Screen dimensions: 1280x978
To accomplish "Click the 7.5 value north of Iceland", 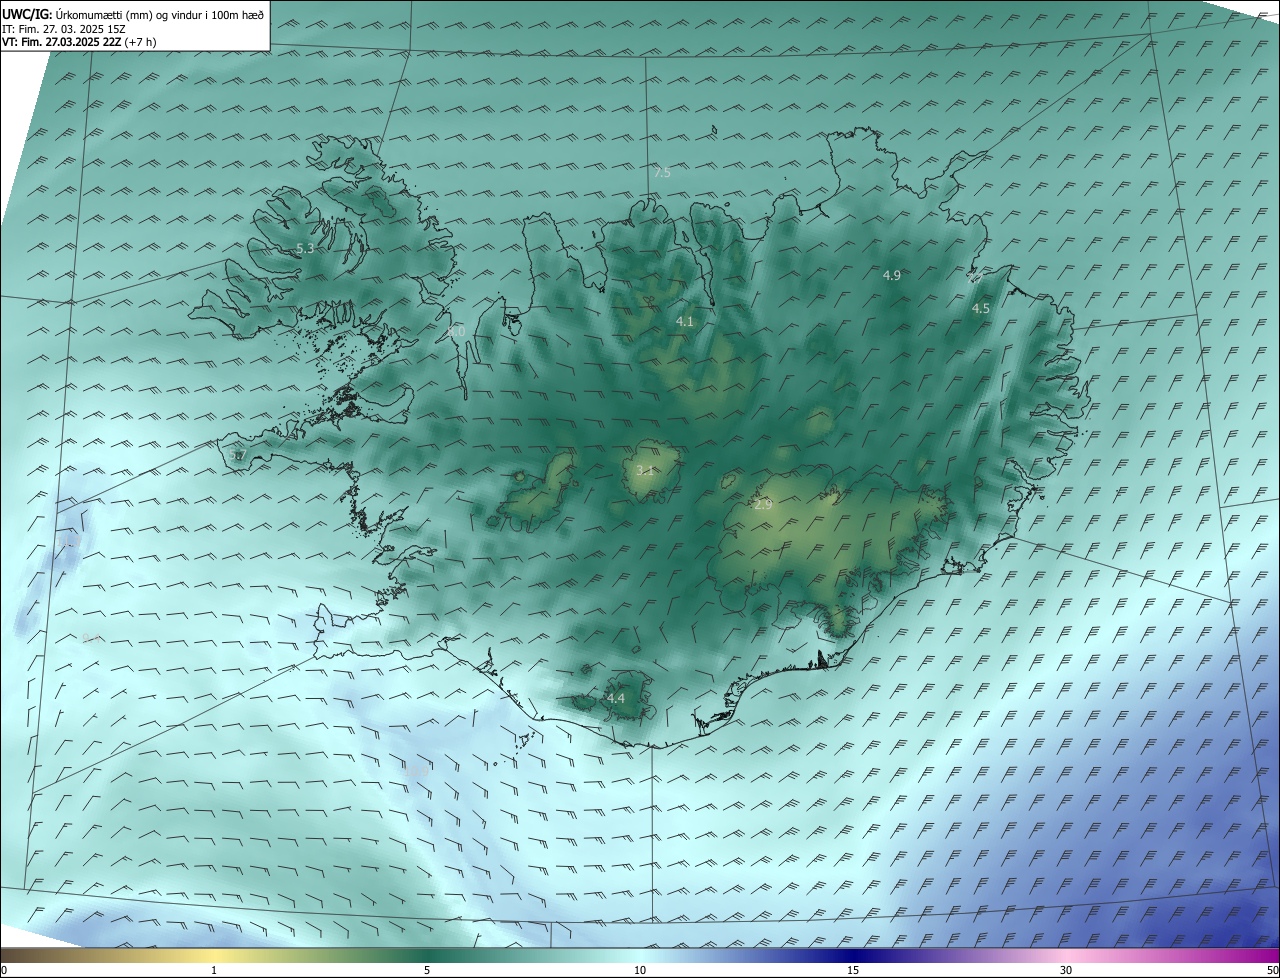I will [662, 173].
